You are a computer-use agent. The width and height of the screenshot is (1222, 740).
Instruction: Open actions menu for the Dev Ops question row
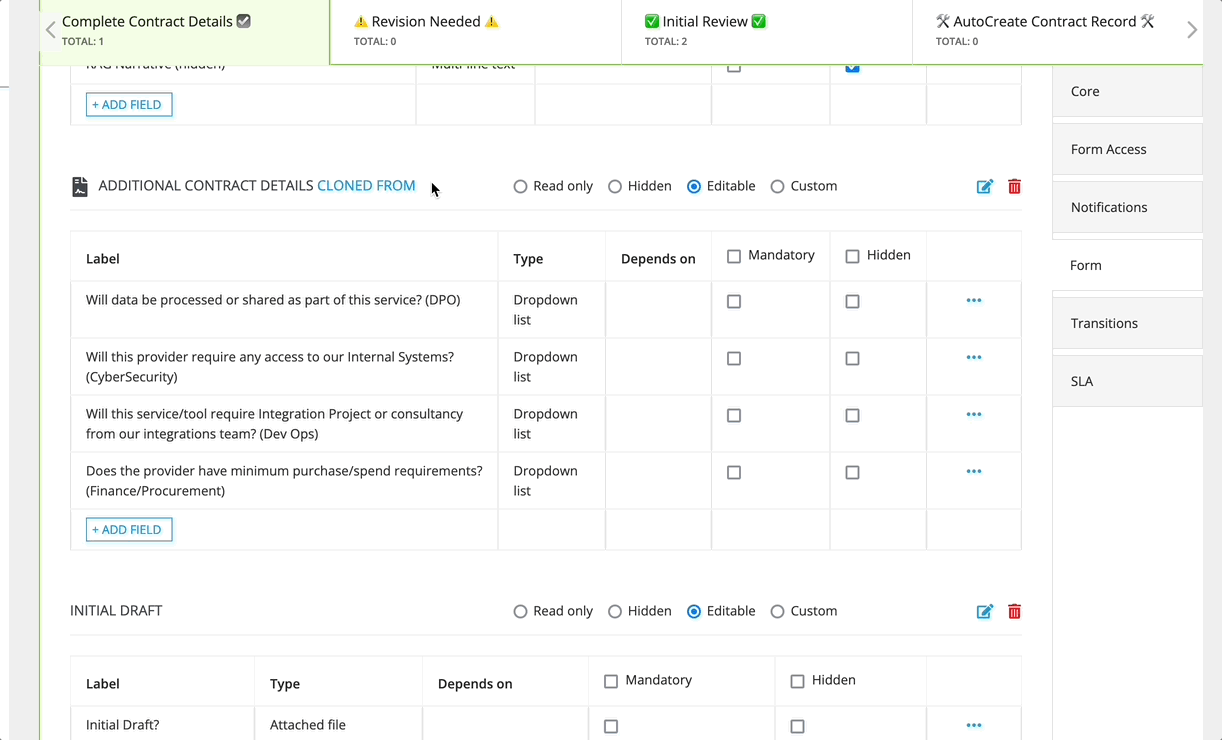[974, 414]
